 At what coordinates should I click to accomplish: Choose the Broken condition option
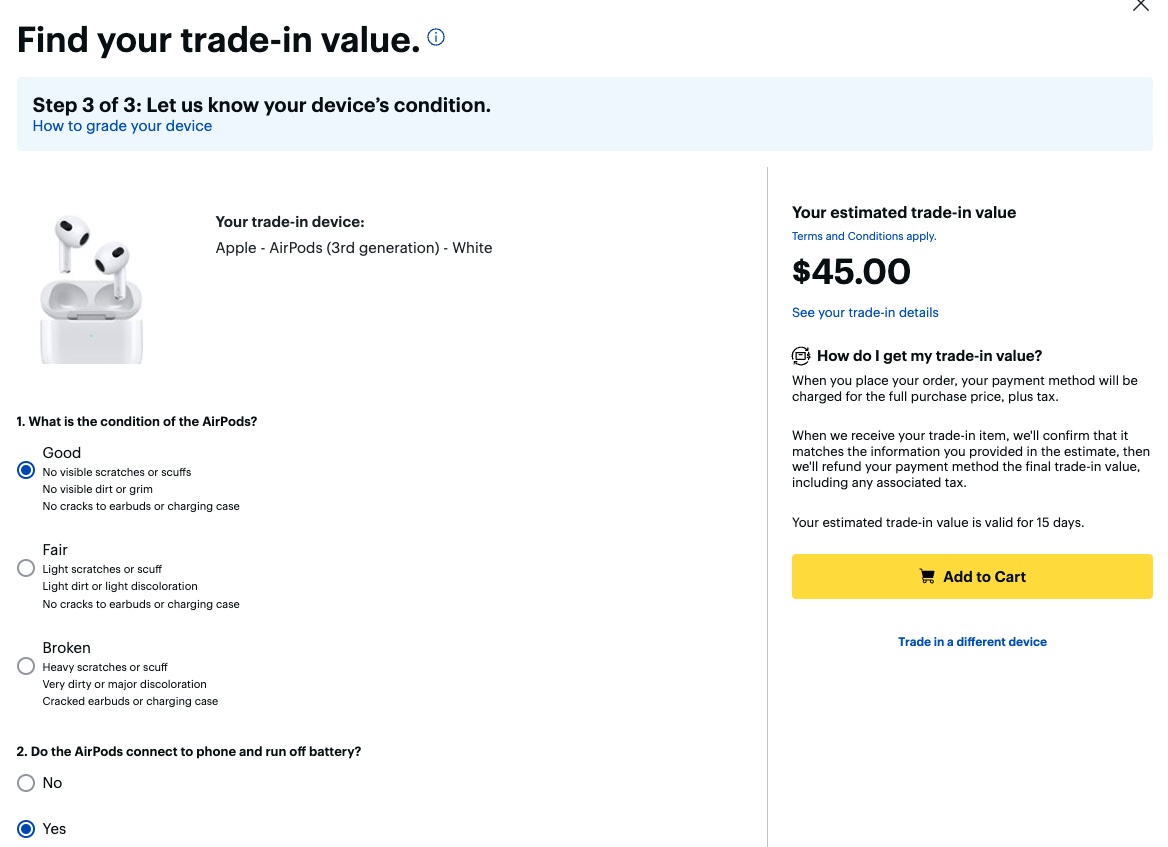pos(26,665)
